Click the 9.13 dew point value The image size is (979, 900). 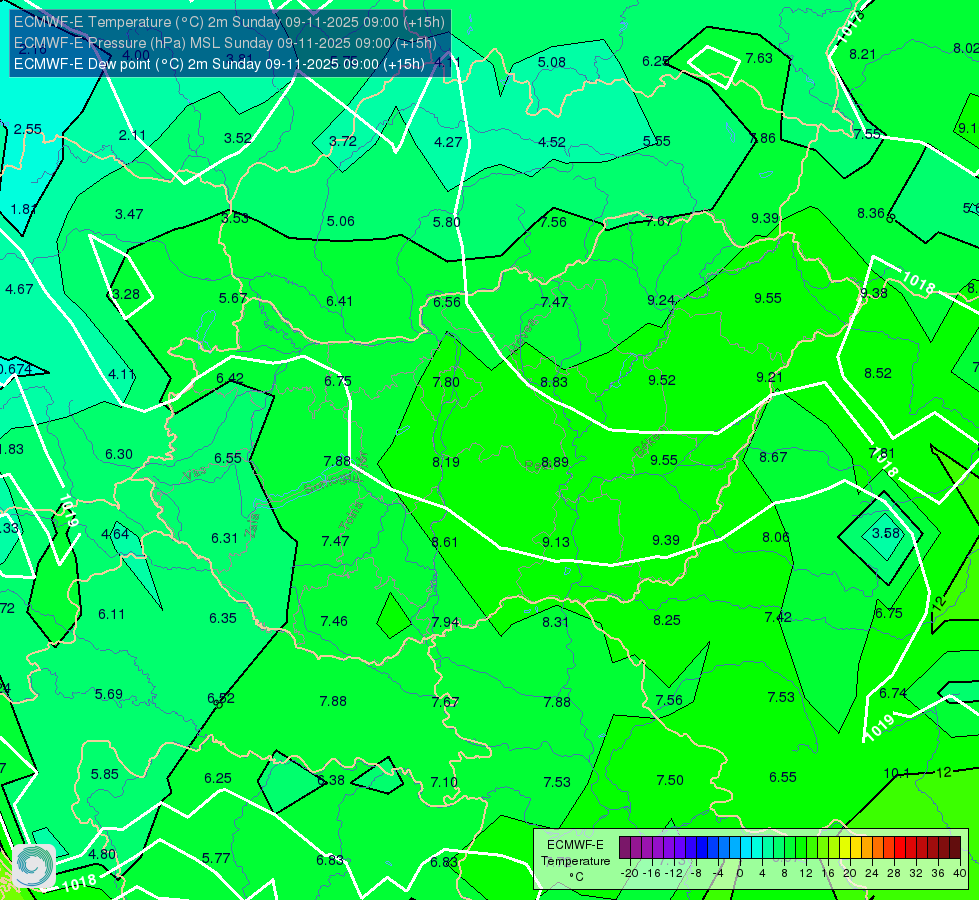(556, 542)
